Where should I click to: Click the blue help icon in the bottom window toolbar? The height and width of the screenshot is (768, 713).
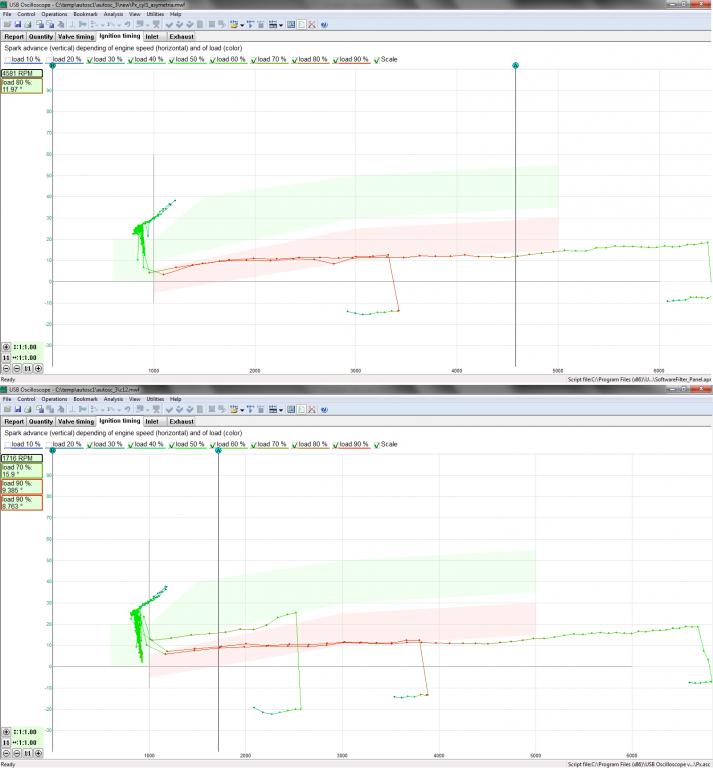coord(324,409)
